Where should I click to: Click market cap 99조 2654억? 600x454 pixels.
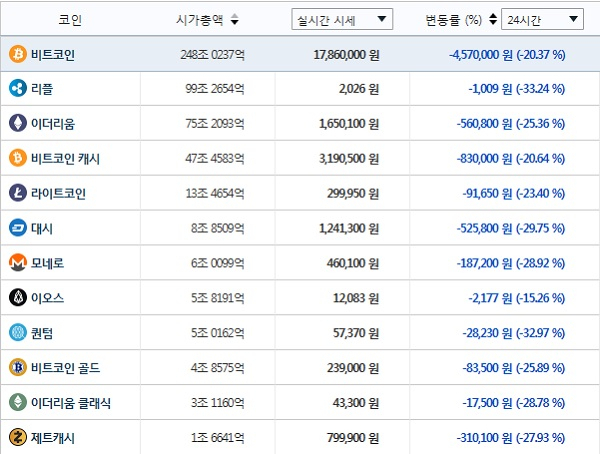coord(215,89)
